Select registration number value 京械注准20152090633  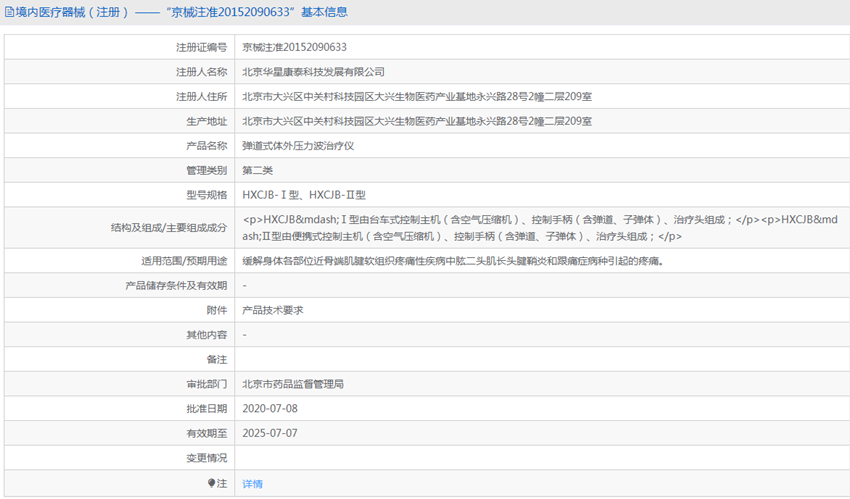coord(294,47)
